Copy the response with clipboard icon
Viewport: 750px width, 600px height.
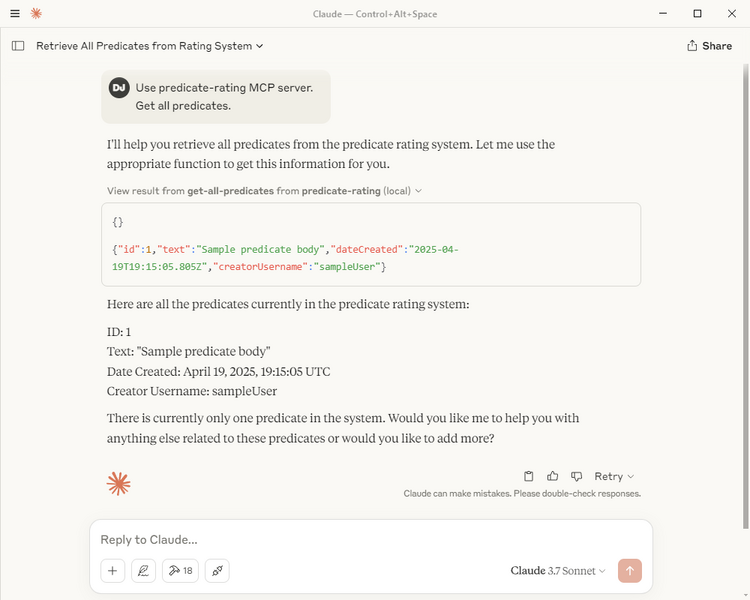tap(529, 476)
